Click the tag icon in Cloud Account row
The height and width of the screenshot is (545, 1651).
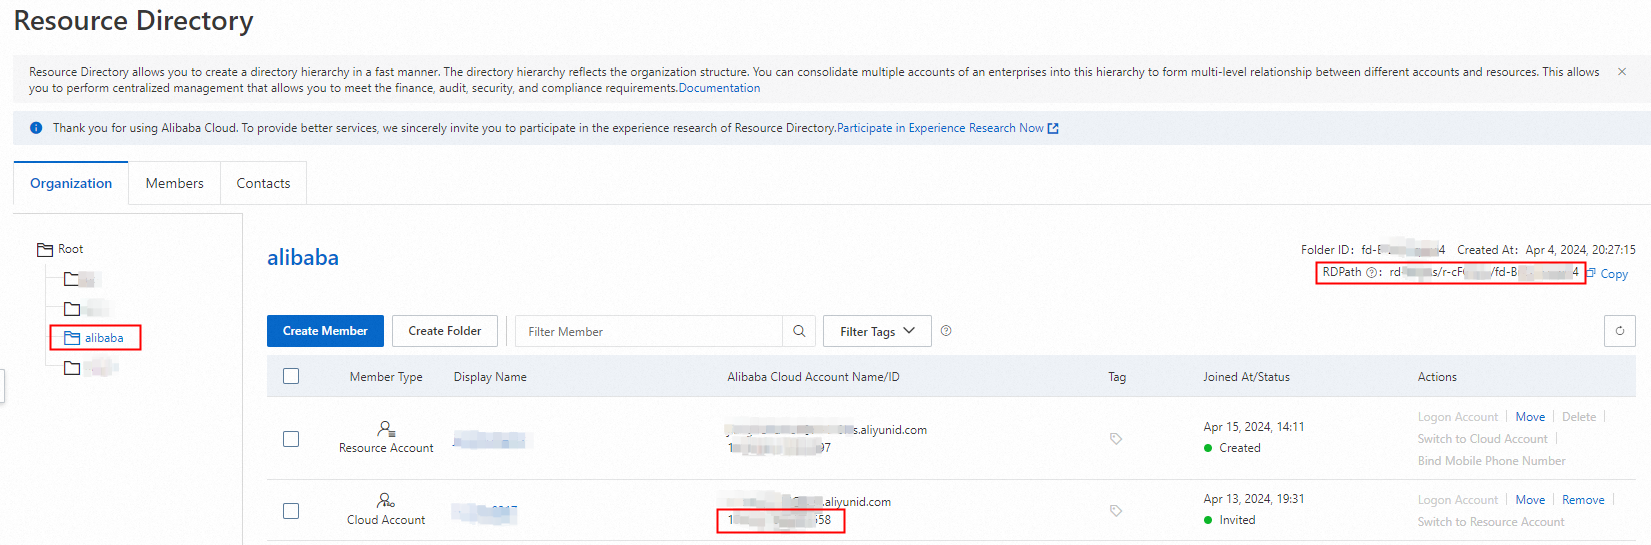[x=1116, y=511]
